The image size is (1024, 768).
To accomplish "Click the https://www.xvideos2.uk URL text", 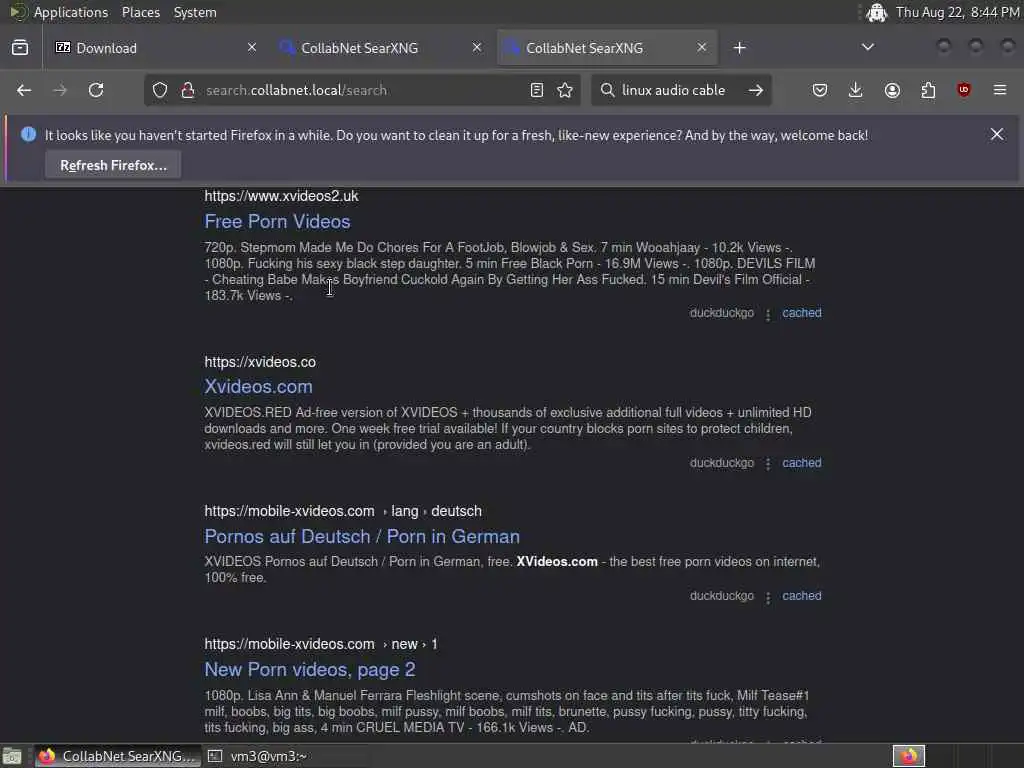I will pyautogui.click(x=281, y=196).
